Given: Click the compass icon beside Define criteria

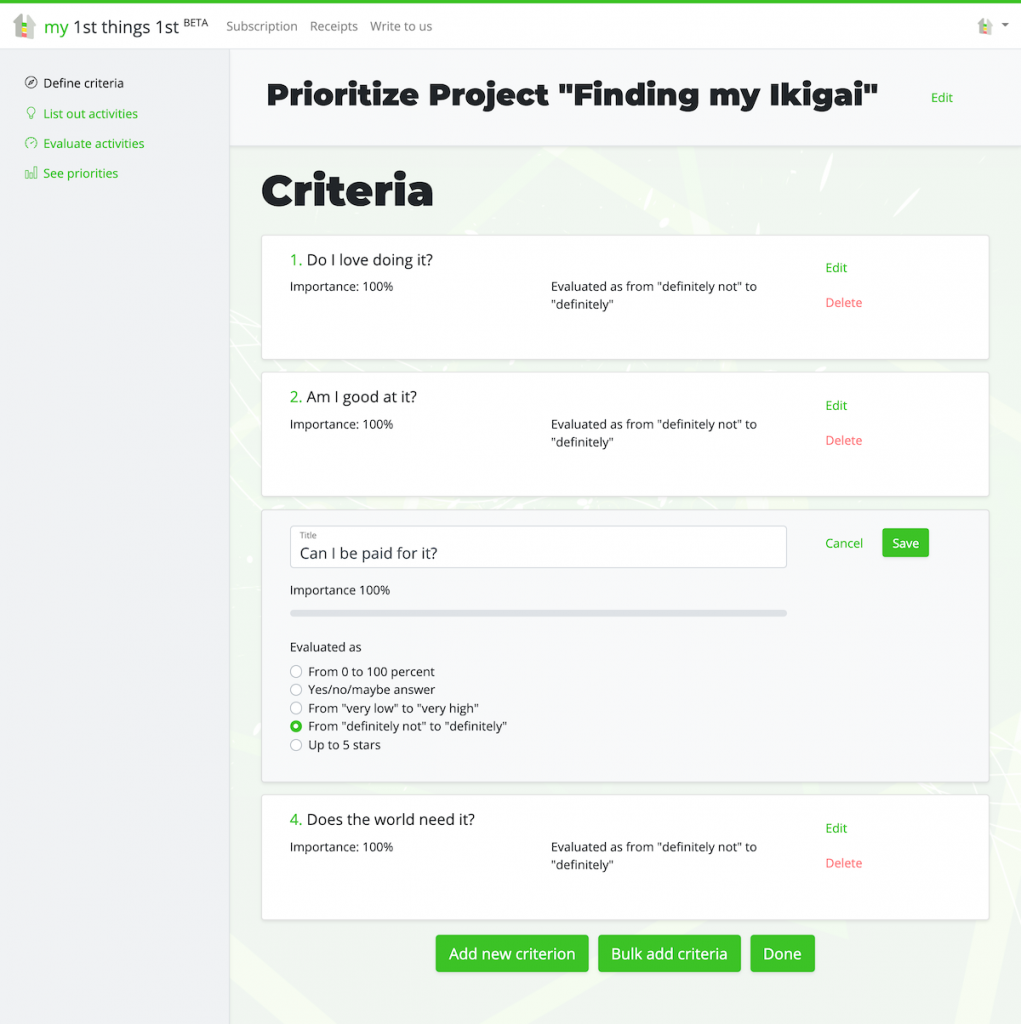Looking at the screenshot, I should 31,83.
